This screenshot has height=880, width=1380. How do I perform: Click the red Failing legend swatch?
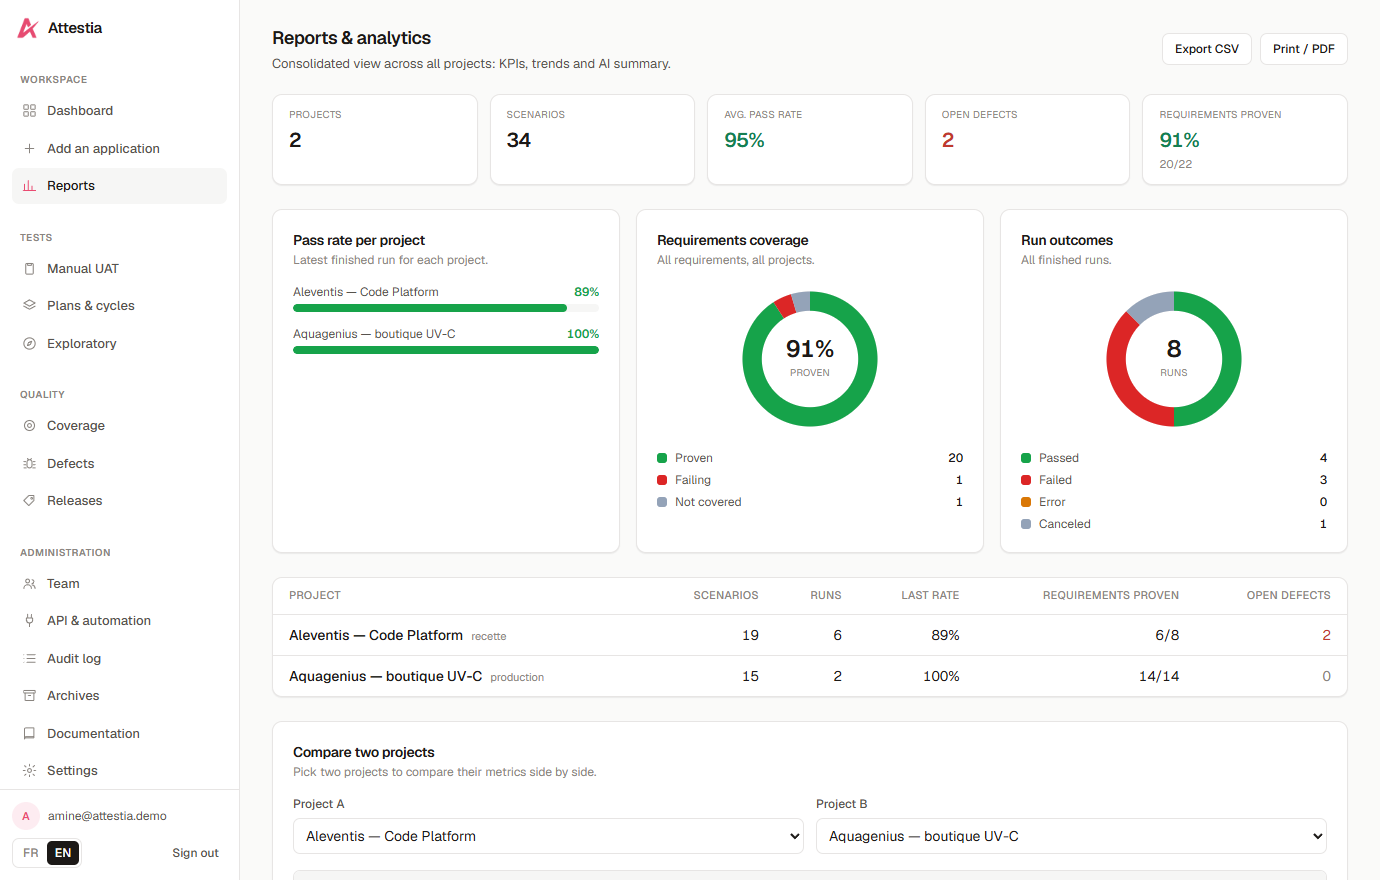pos(662,480)
